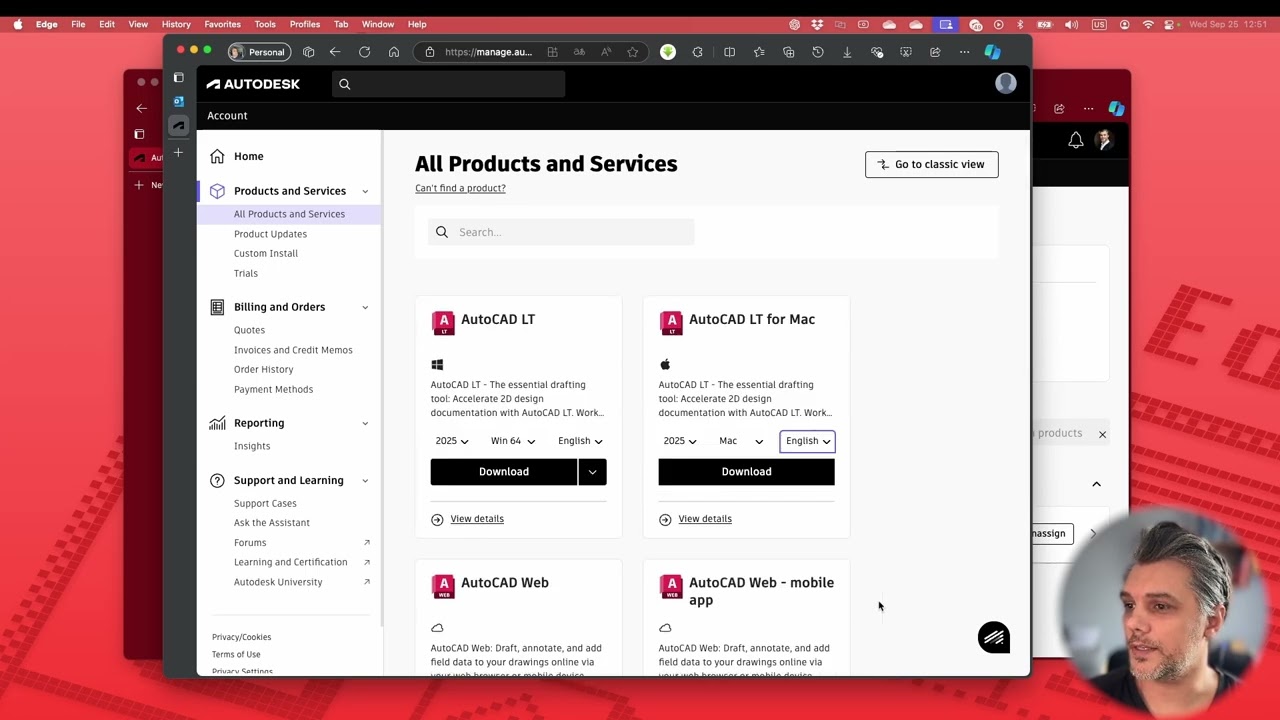Open AutoCAD LT for Mac version dropdown
Image resolution: width=1280 pixels, height=720 pixels.
(x=680, y=441)
